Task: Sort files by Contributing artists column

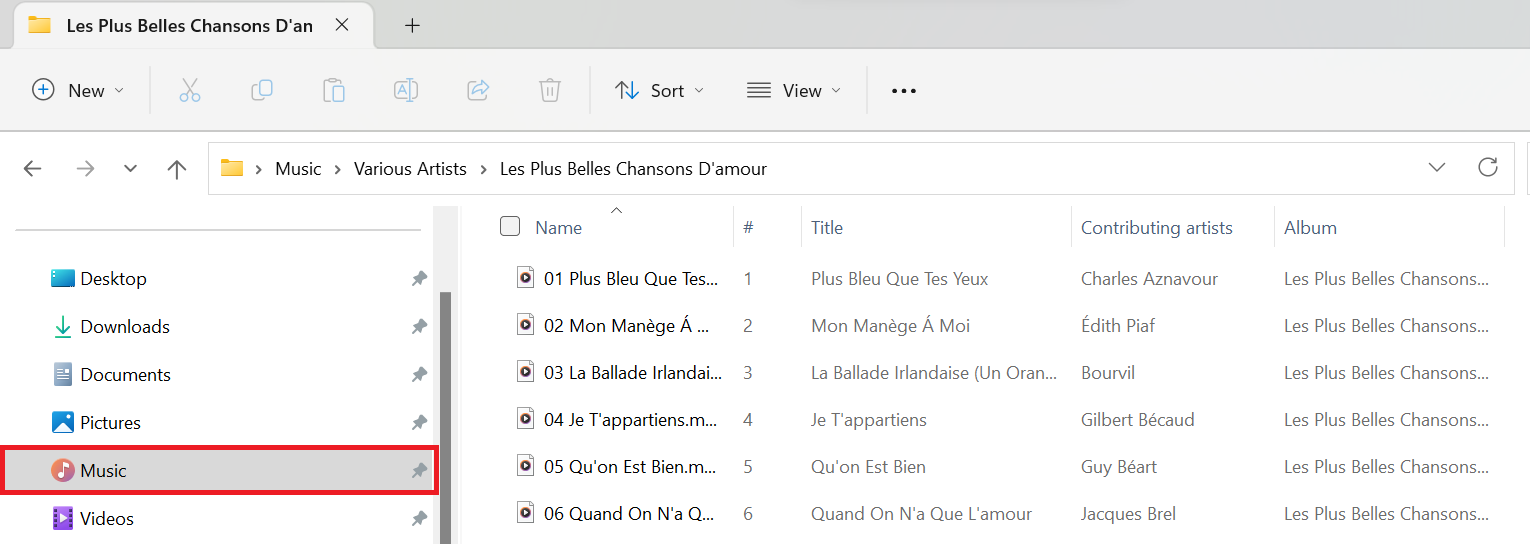Action: (1156, 228)
